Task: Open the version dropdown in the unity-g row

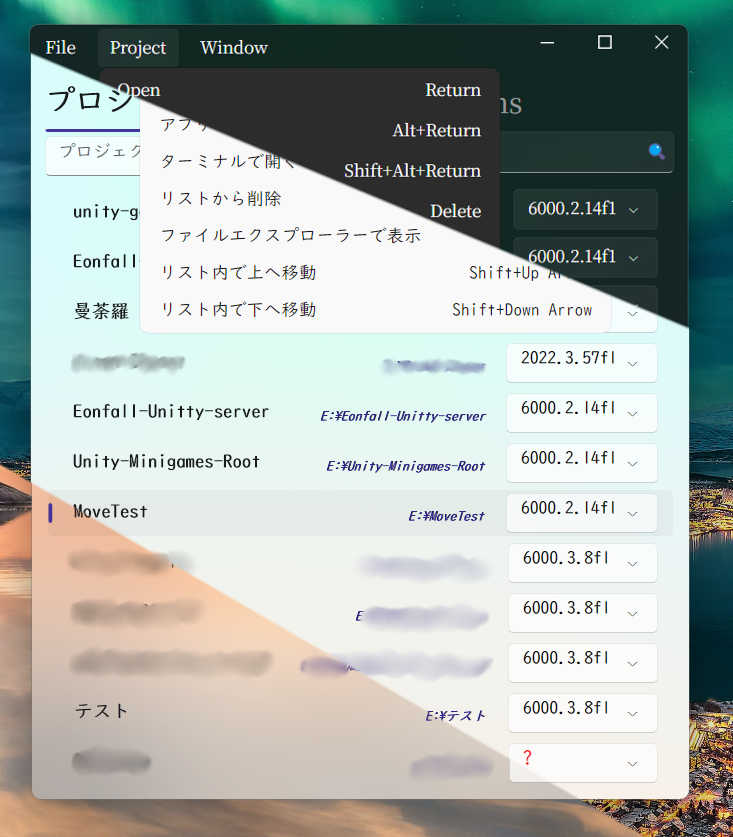Action: (x=585, y=209)
